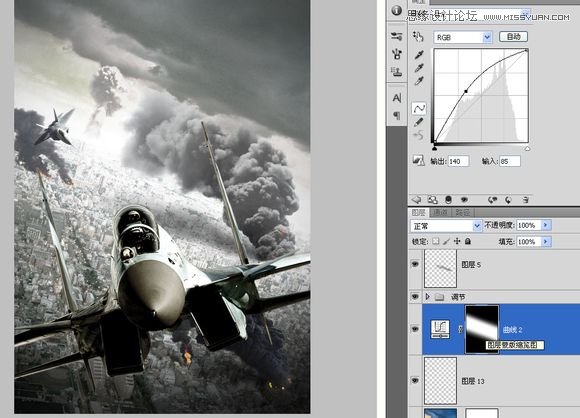580x418 pixels.
Task: Click the 自动 auto button
Action: [513, 36]
